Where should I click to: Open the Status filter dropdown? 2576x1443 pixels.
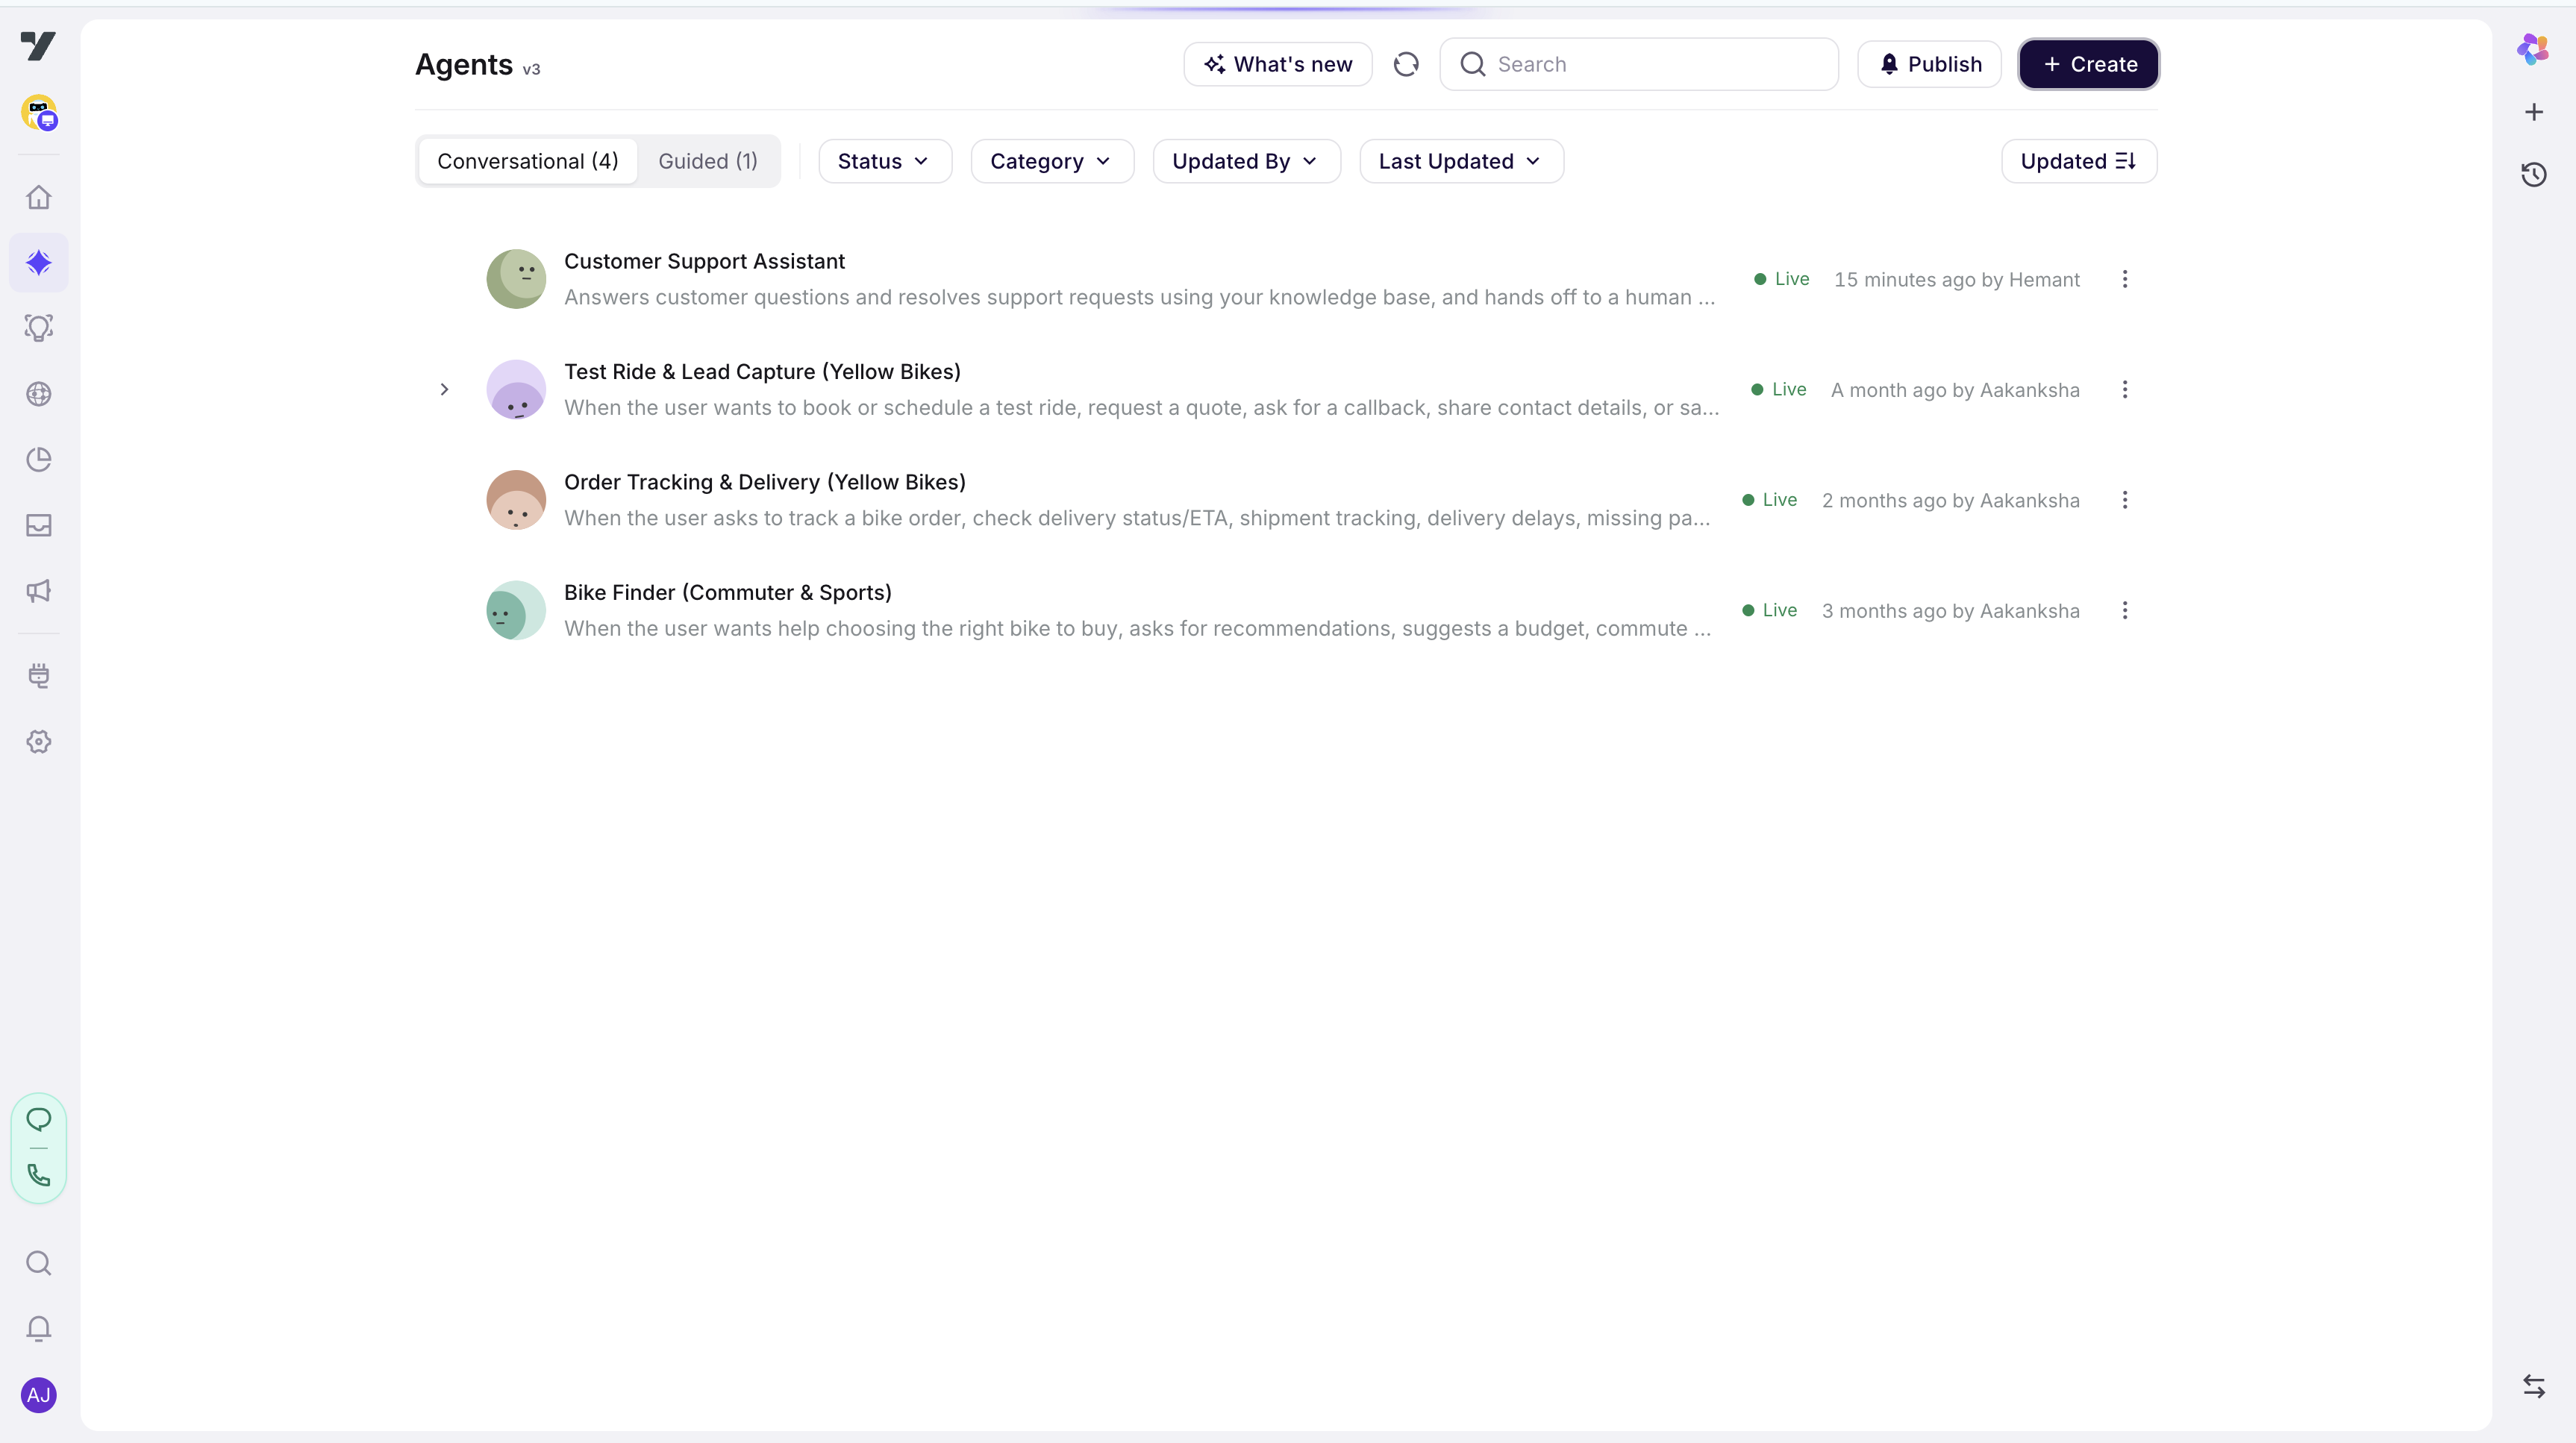885,161
